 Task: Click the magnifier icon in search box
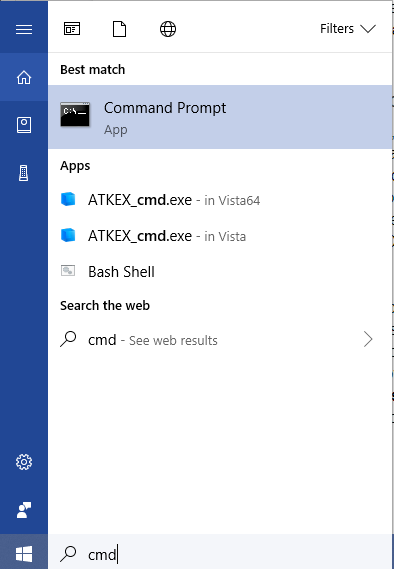(68, 553)
